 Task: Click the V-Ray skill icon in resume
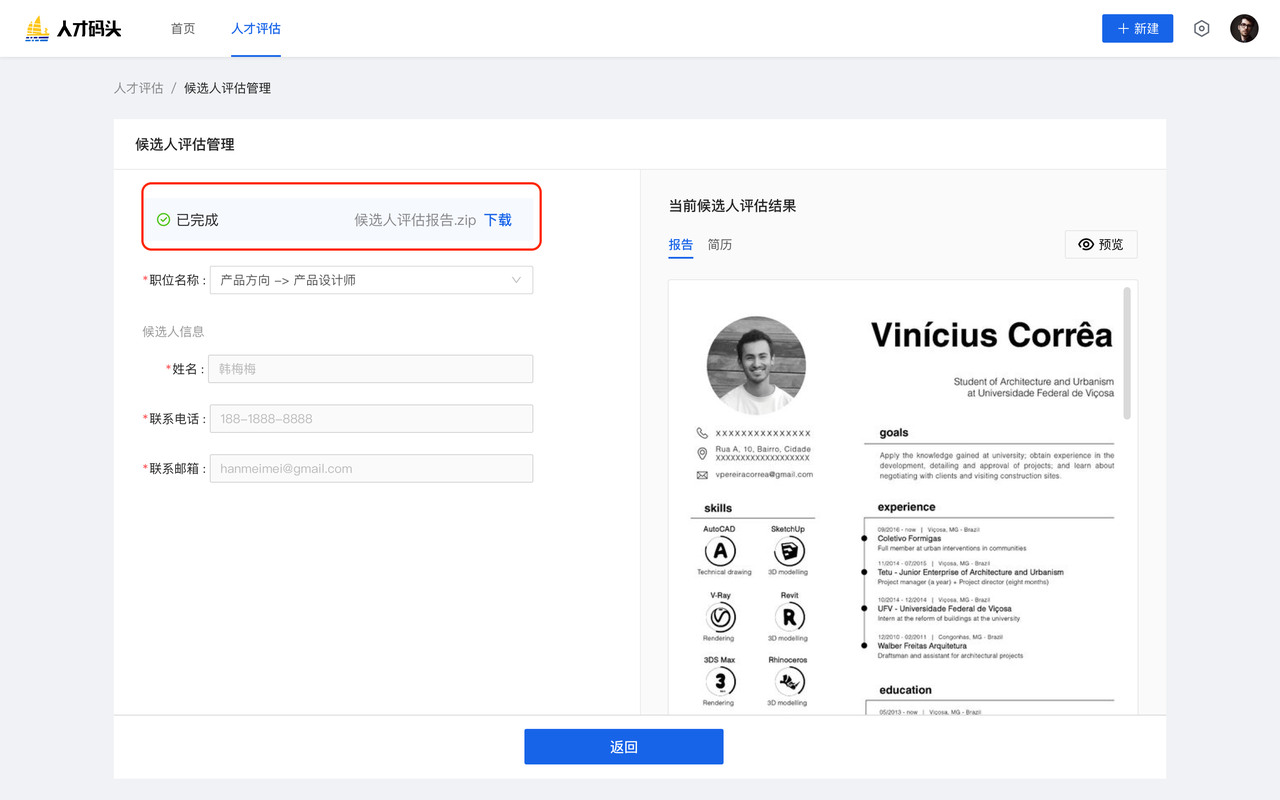(x=719, y=616)
